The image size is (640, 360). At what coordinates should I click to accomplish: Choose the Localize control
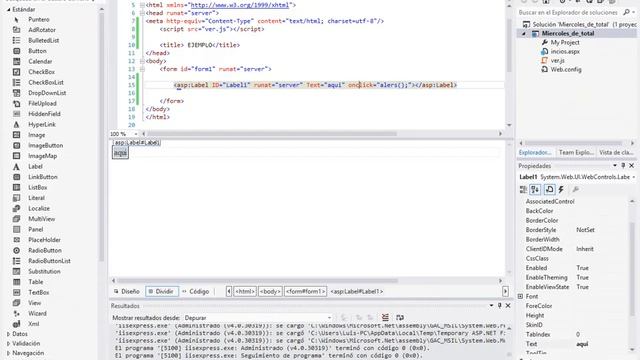[x=39, y=209]
